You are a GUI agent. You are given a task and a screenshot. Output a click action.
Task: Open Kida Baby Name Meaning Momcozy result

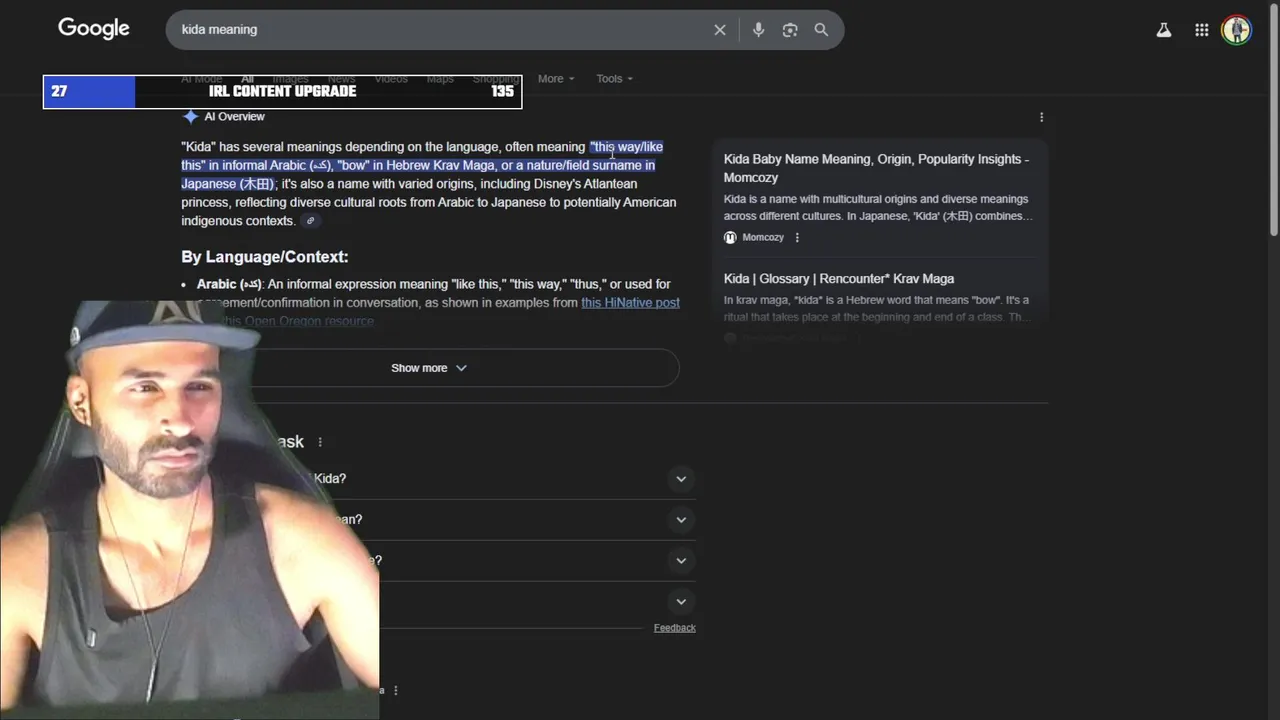click(x=876, y=168)
